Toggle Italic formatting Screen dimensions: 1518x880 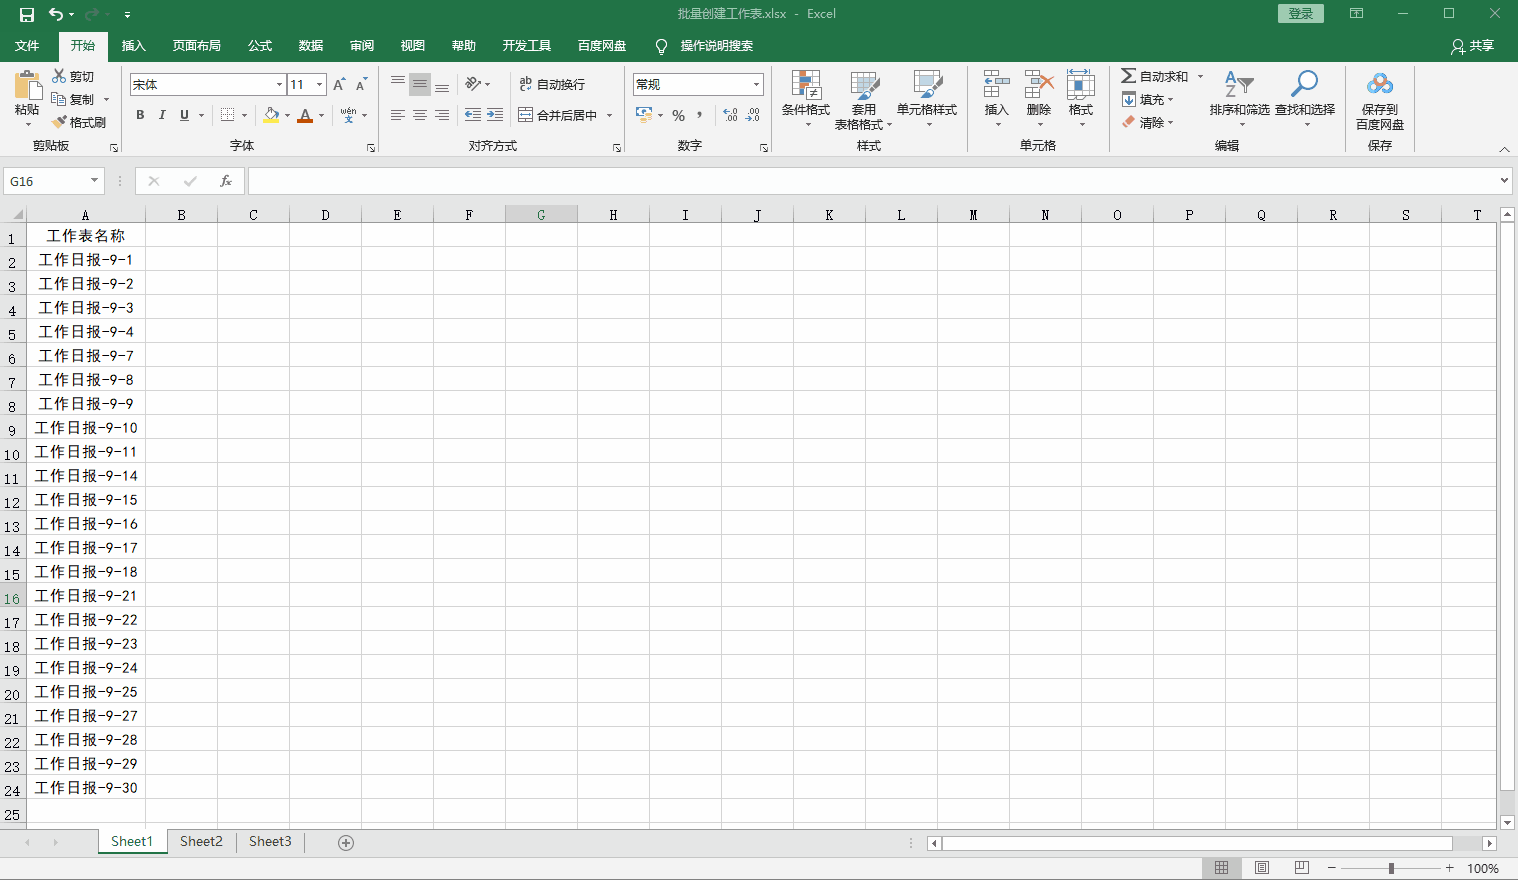(162, 115)
